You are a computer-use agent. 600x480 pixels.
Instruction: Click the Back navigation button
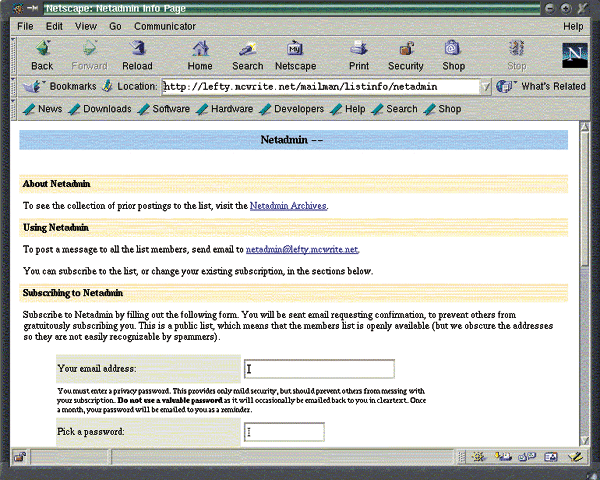42,55
